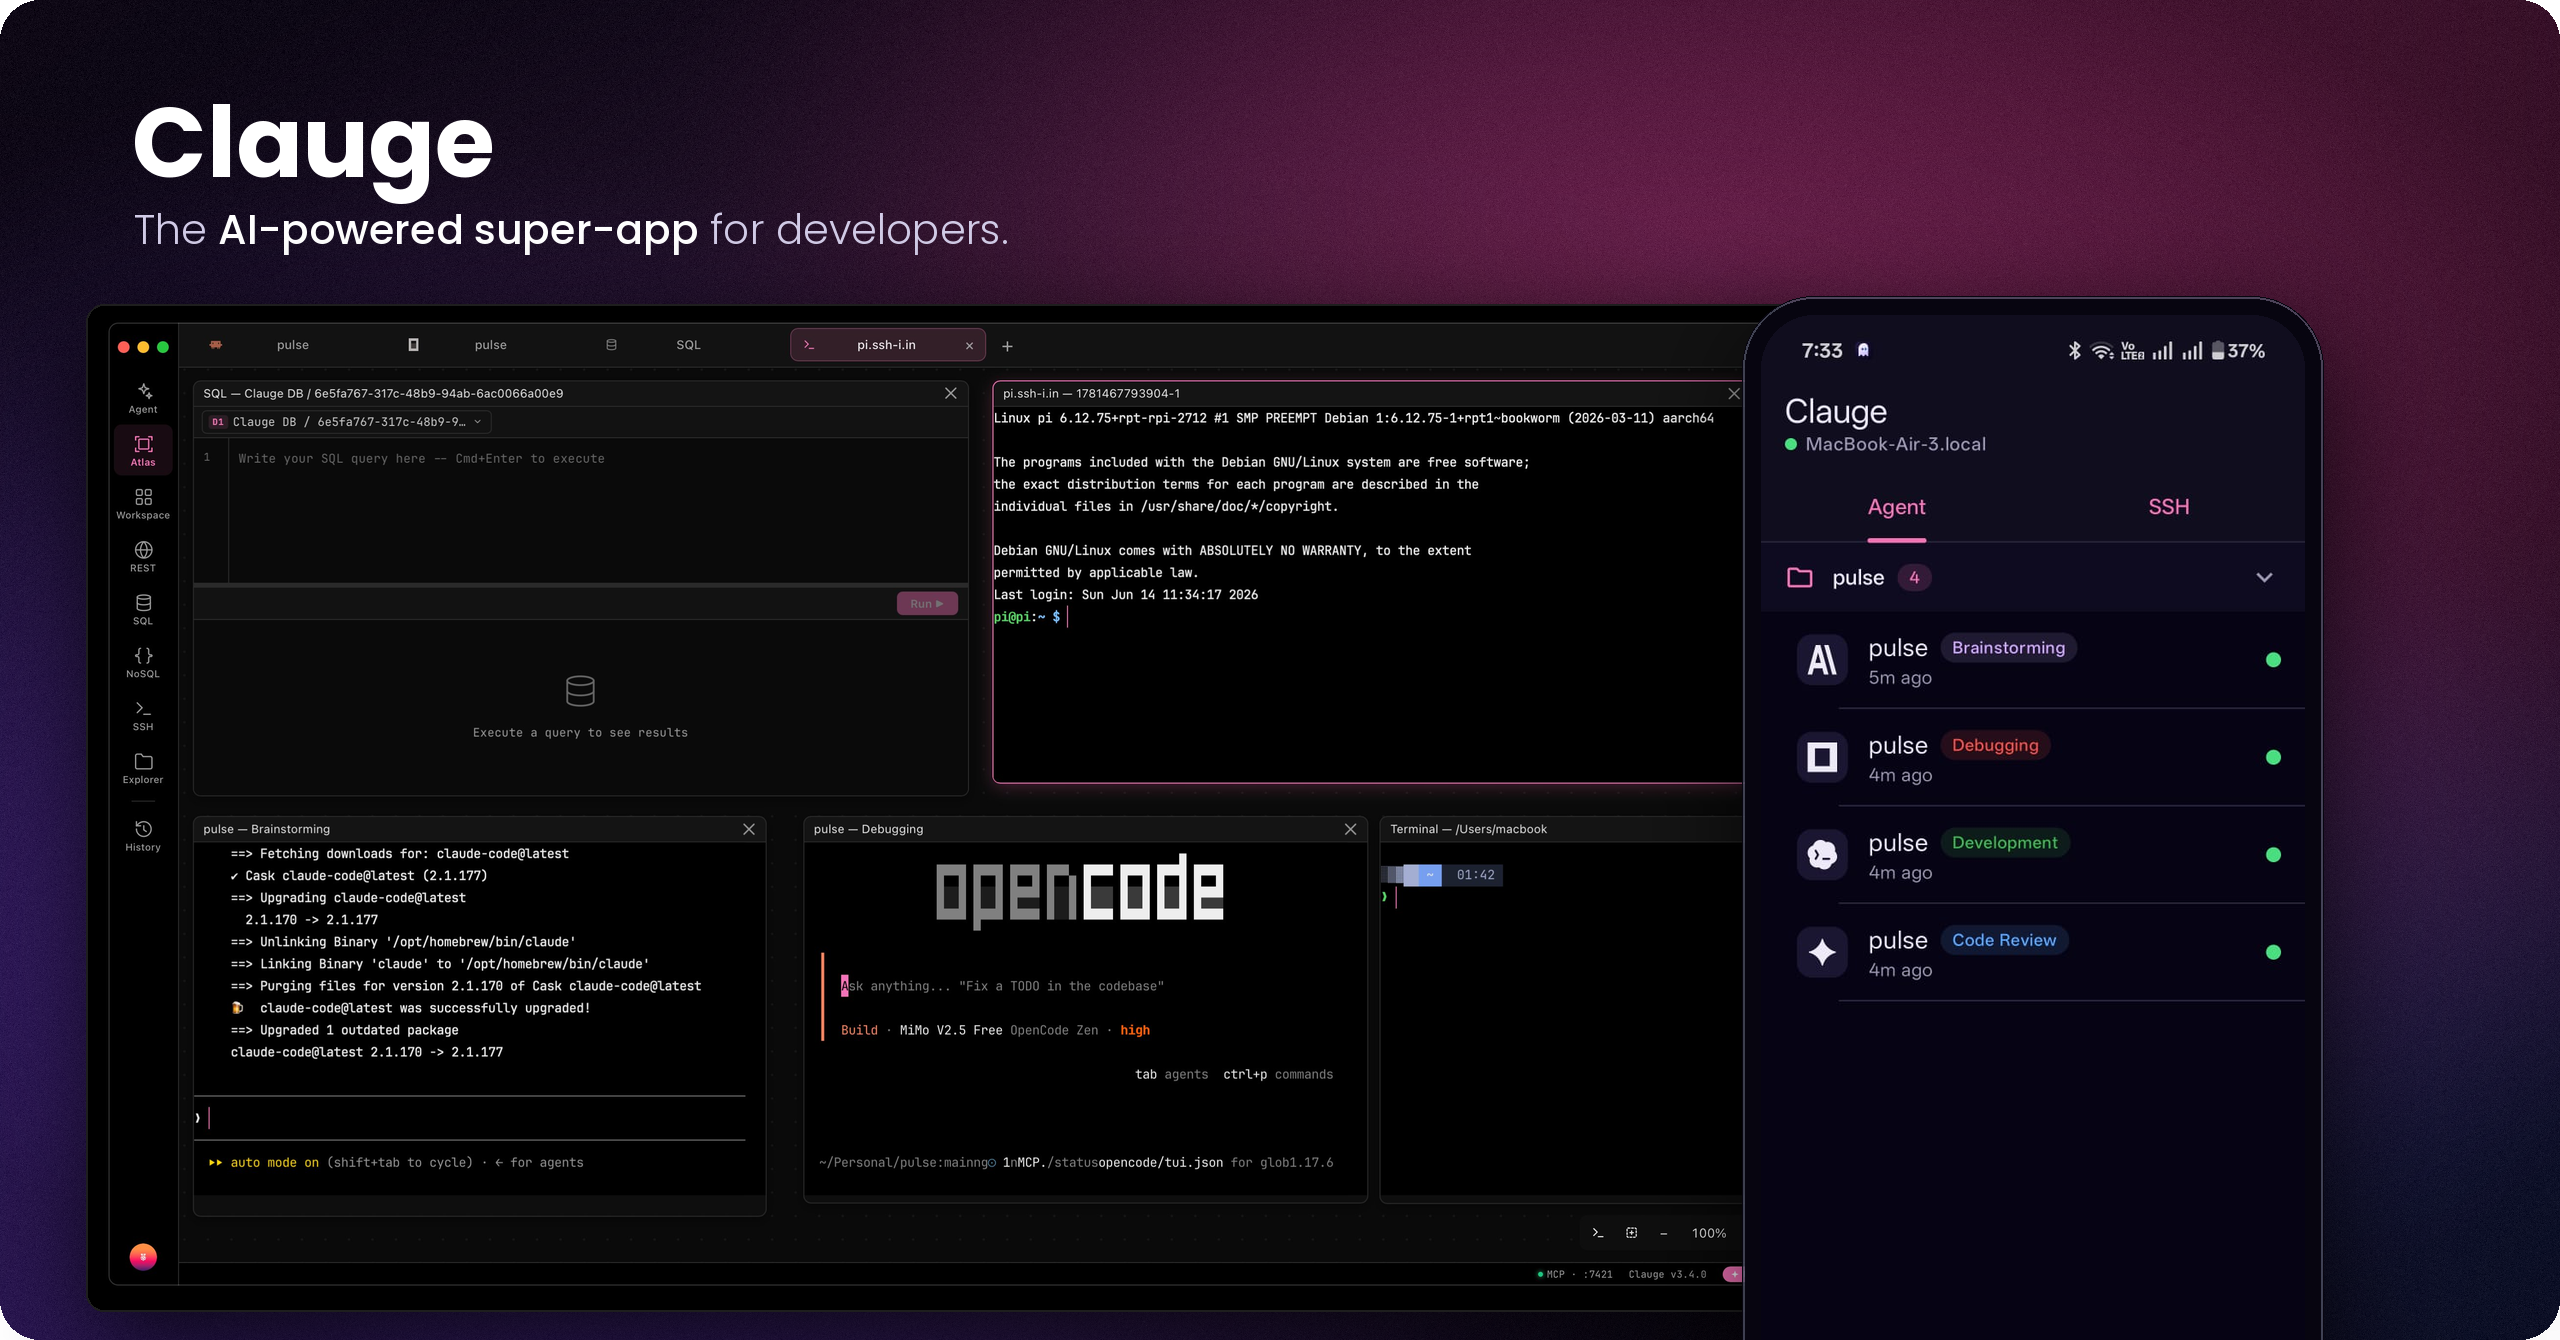The image size is (2560, 1340).
Task: Switch to the SSH tab on the phone
Action: click(x=2168, y=507)
